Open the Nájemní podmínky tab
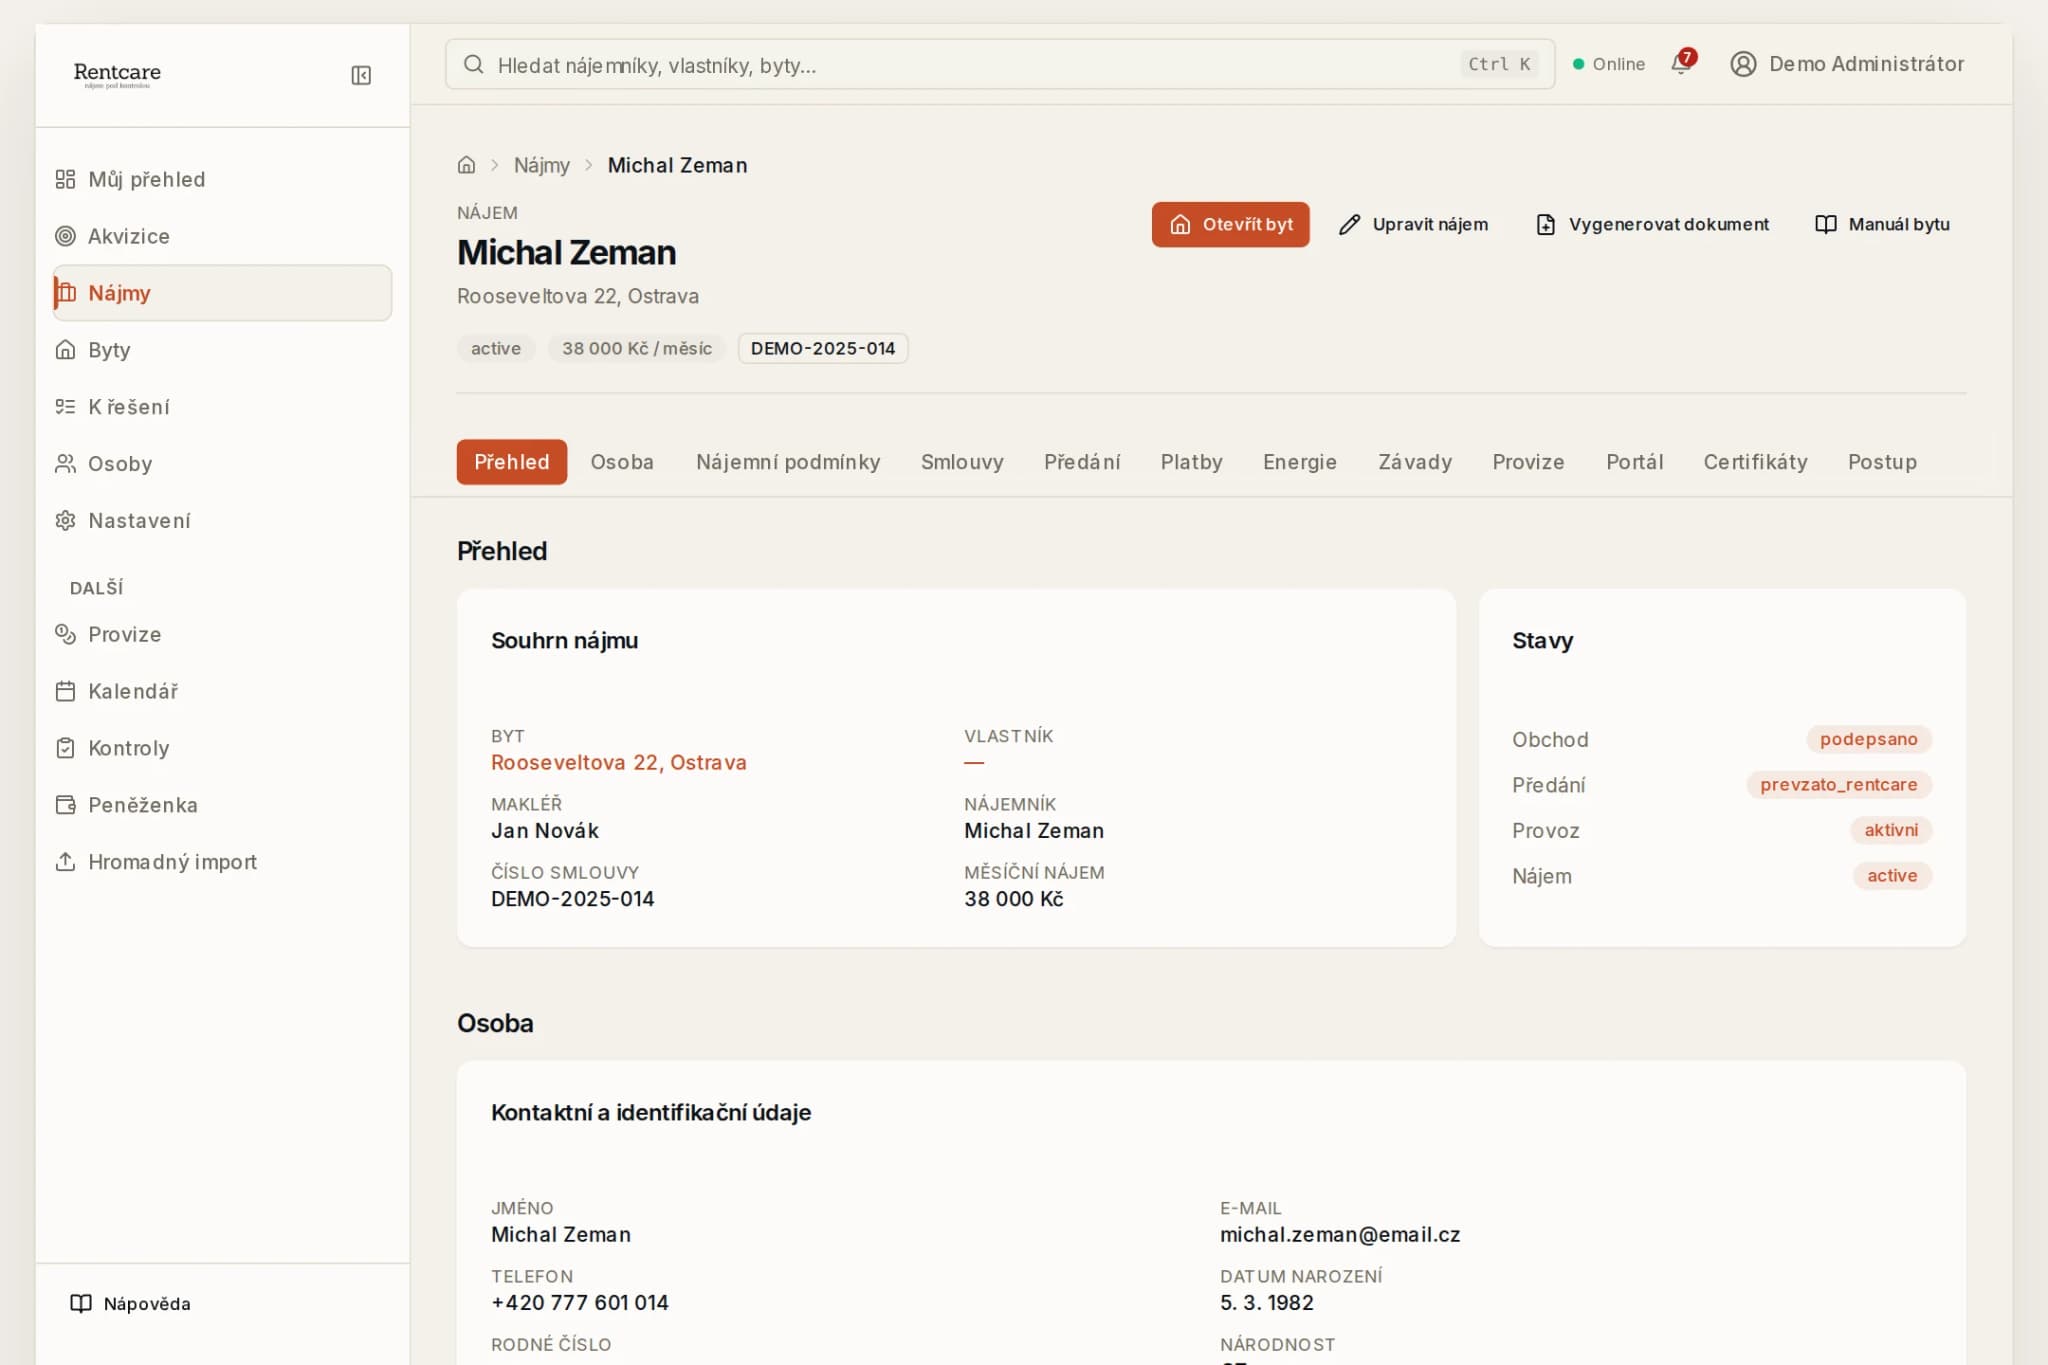Image resolution: width=2048 pixels, height=1365 pixels. [x=788, y=462]
